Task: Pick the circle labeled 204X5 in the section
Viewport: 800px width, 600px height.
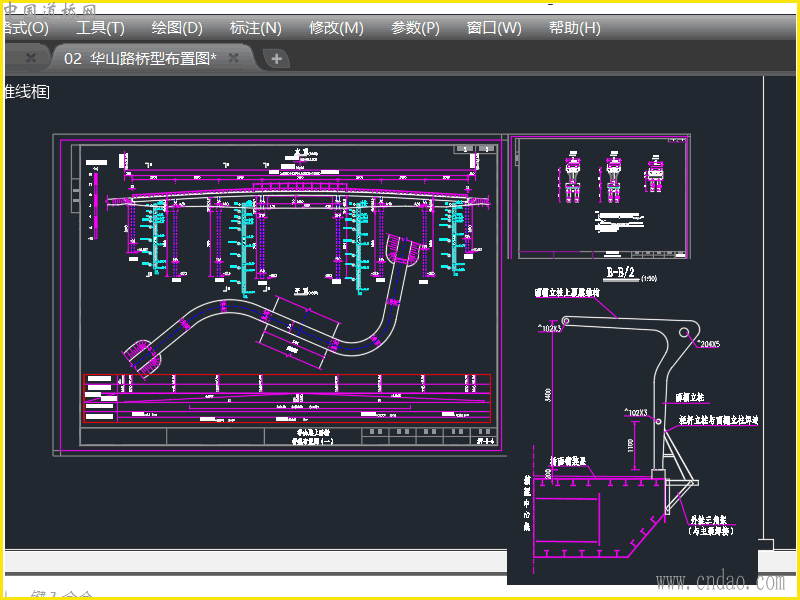Action: 684,333
